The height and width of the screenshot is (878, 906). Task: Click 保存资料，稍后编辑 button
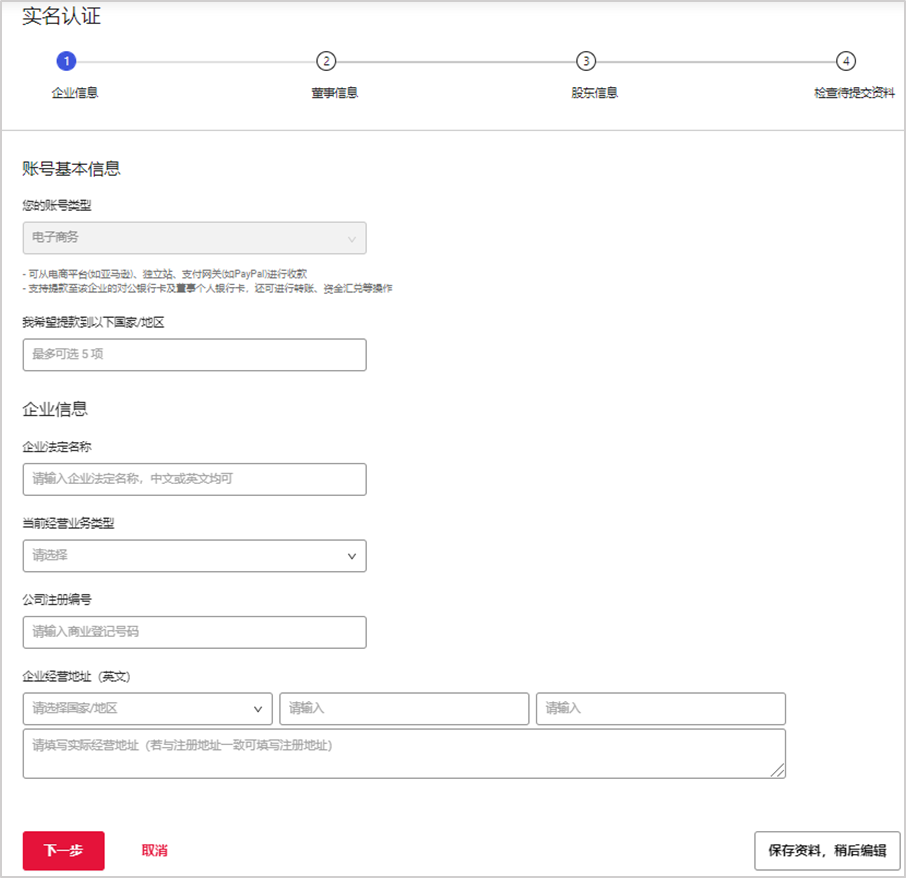(x=827, y=850)
